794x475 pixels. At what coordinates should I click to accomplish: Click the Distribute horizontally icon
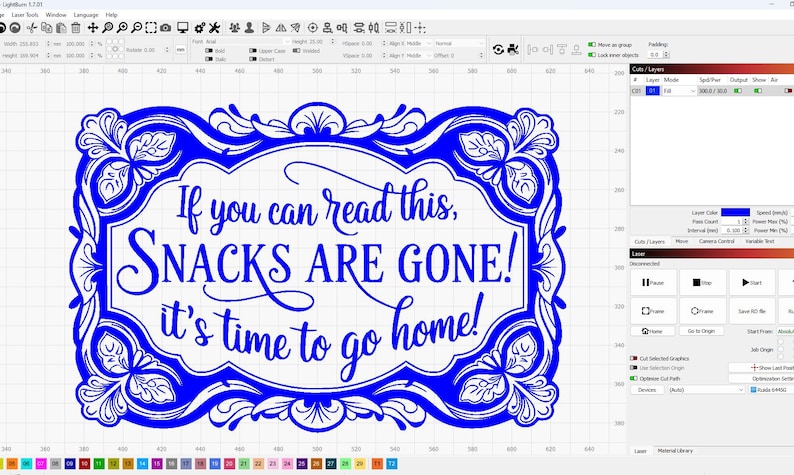coord(374,28)
